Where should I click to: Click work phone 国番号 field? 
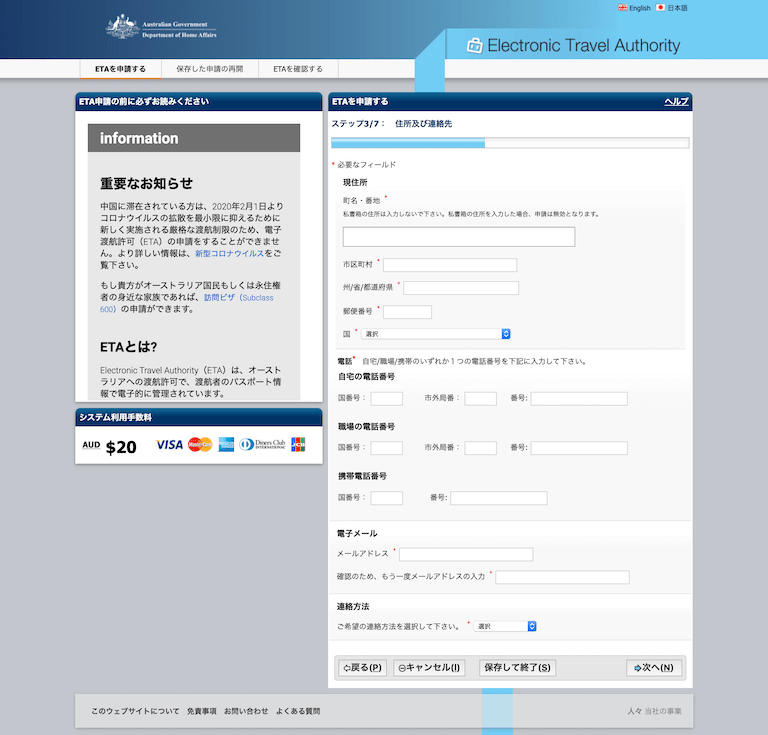tap(386, 448)
